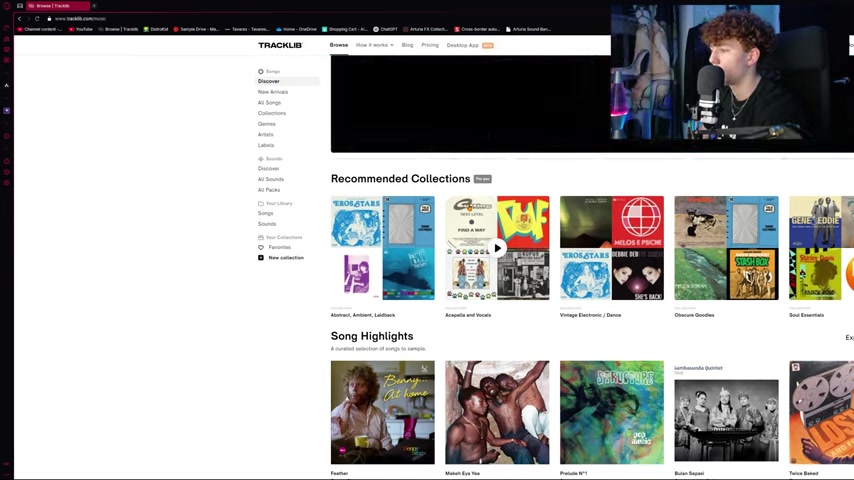Click the Acapella and Vocals title text
This screenshot has width=854, height=480.
(x=468, y=315)
